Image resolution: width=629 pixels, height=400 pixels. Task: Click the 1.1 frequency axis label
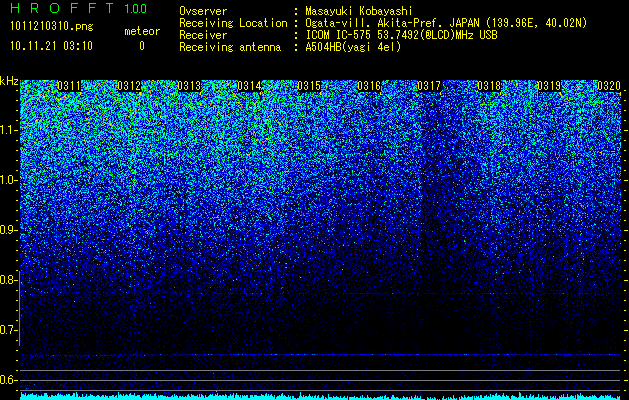pyautogui.click(x=9, y=130)
